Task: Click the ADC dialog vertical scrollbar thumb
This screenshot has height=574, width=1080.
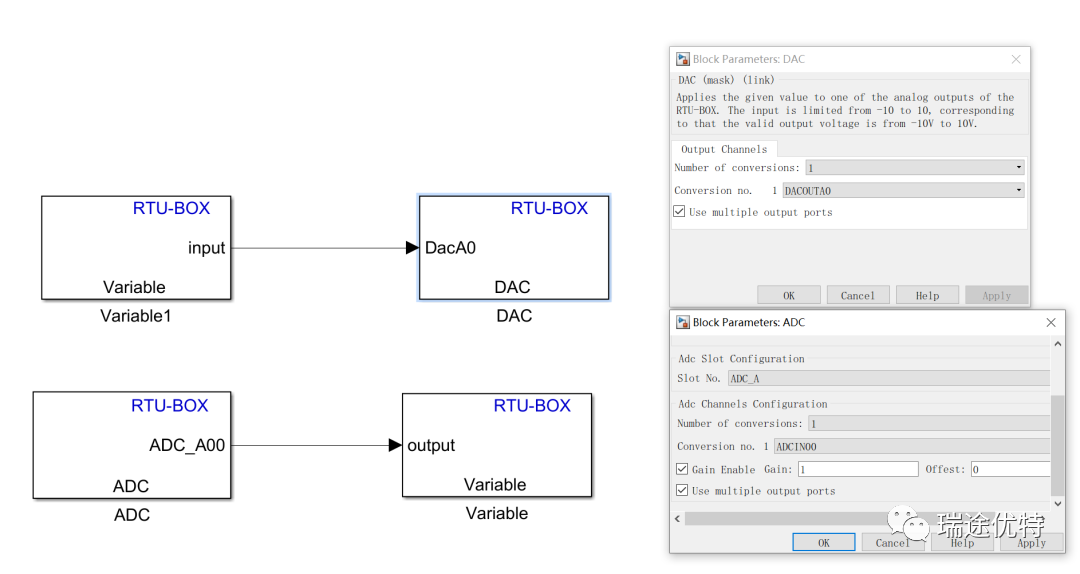Action: click(1058, 444)
